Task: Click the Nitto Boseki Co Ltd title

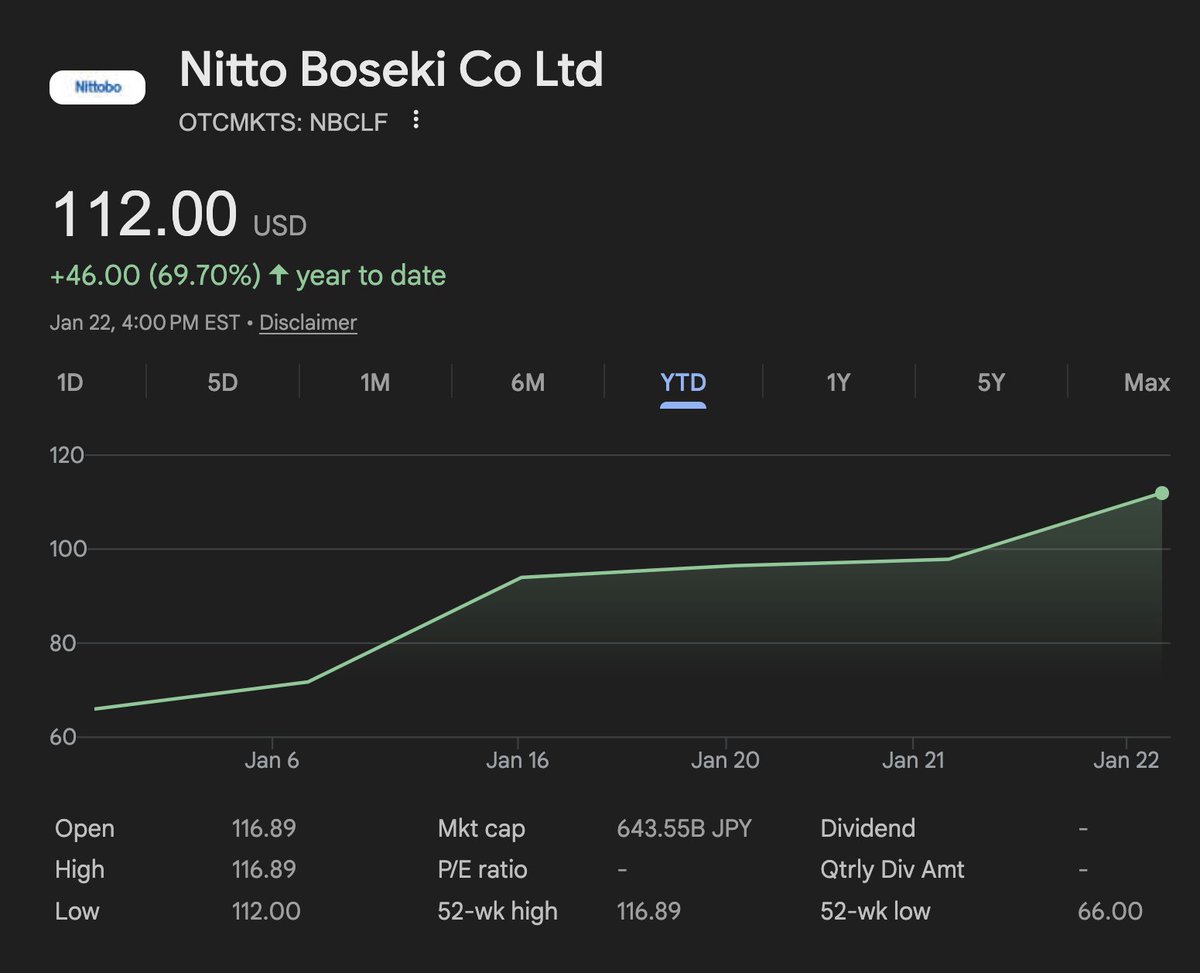Action: (x=391, y=71)
